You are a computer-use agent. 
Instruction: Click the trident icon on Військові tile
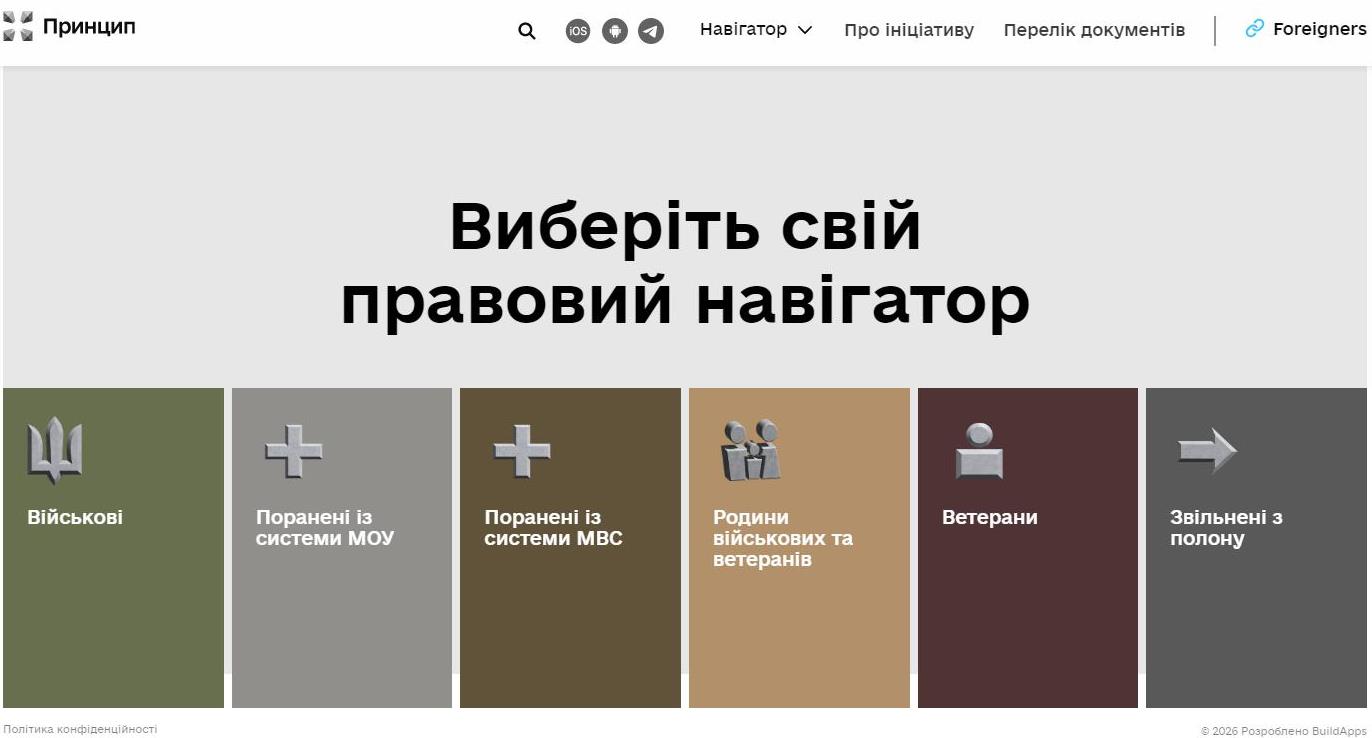coord(55,451)
